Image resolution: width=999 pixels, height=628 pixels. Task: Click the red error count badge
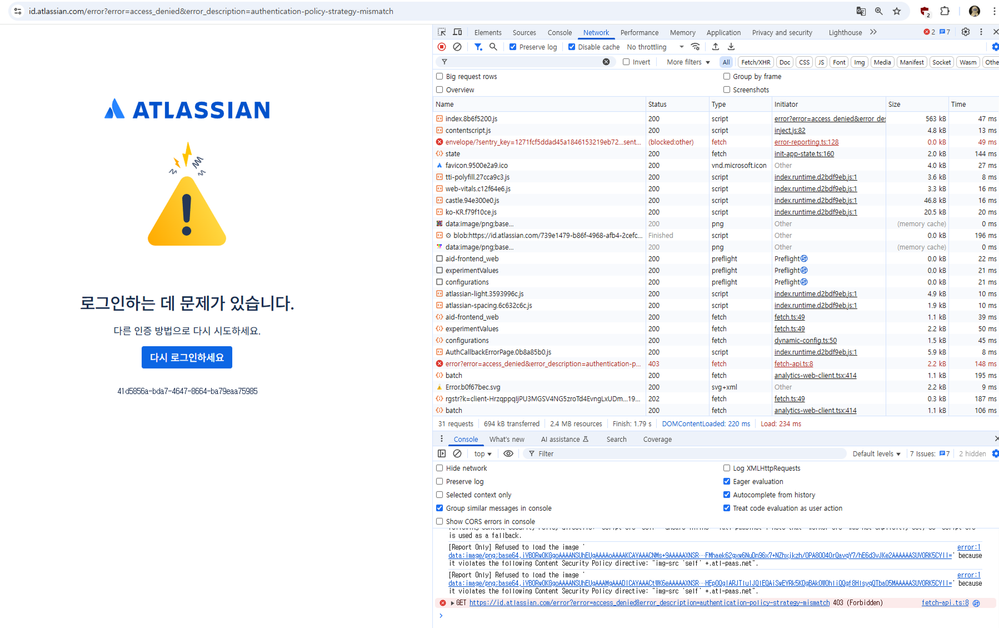(929, 32)
